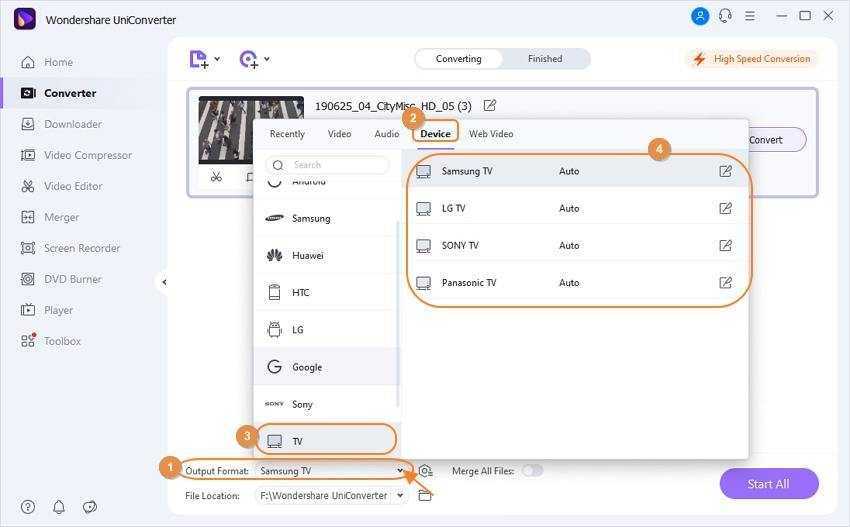This screenshot has height=527, width=850.
Task: Select the Finished tab
Action: [545, 59]
